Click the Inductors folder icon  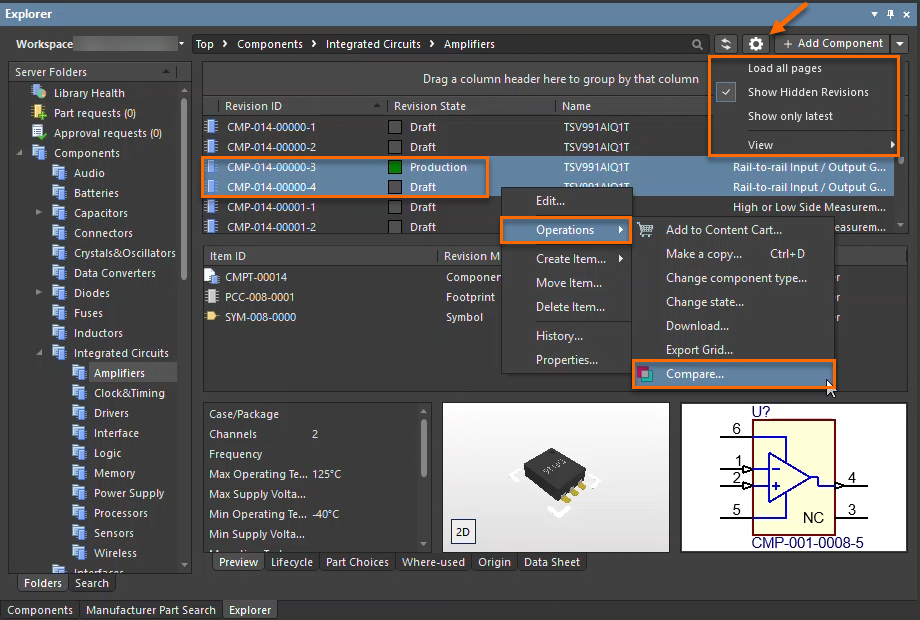(x=59, y=332)
